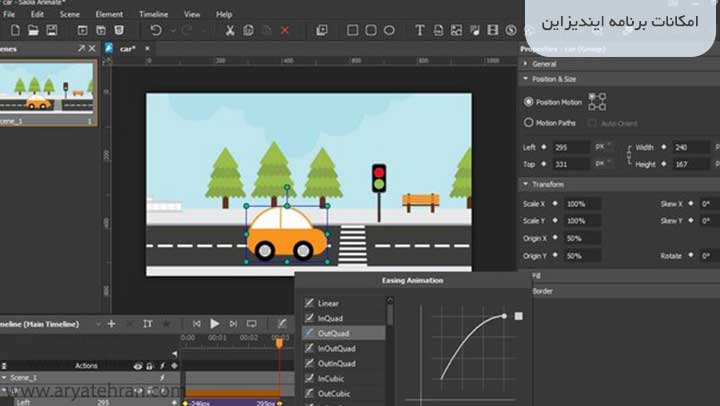Screen dimensions: 720x406
Task: Select the Position Motion radio button
Action: point(529,102)
